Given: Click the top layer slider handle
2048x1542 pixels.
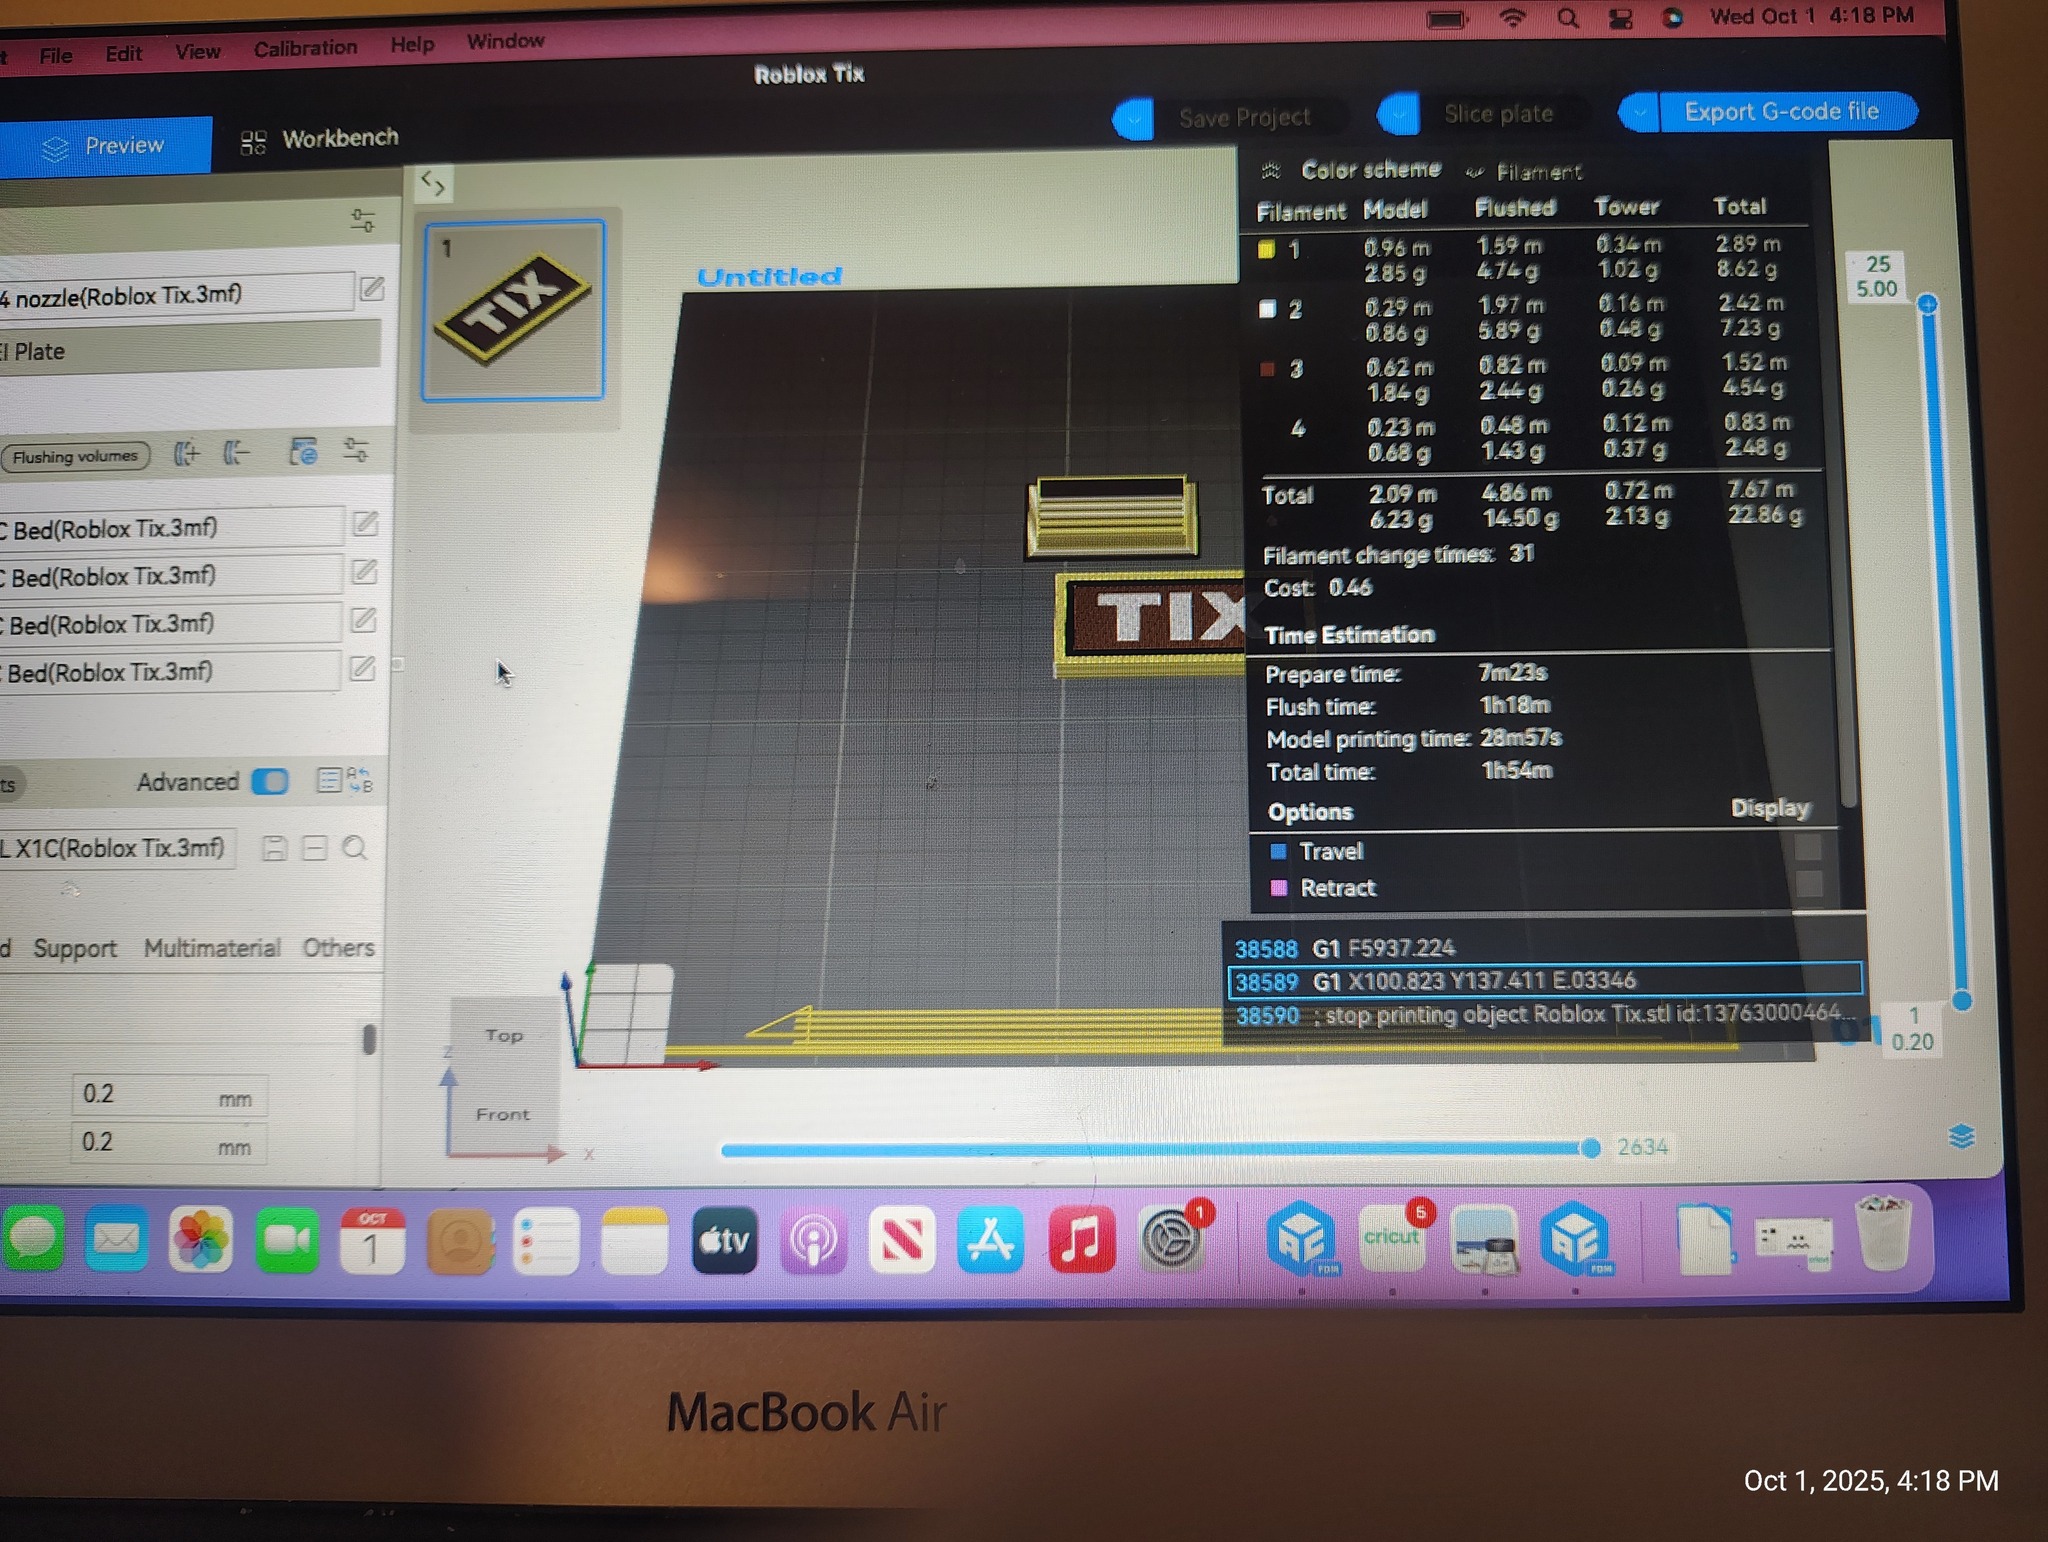Looking at the screenshot, I should coord(1928,303).
